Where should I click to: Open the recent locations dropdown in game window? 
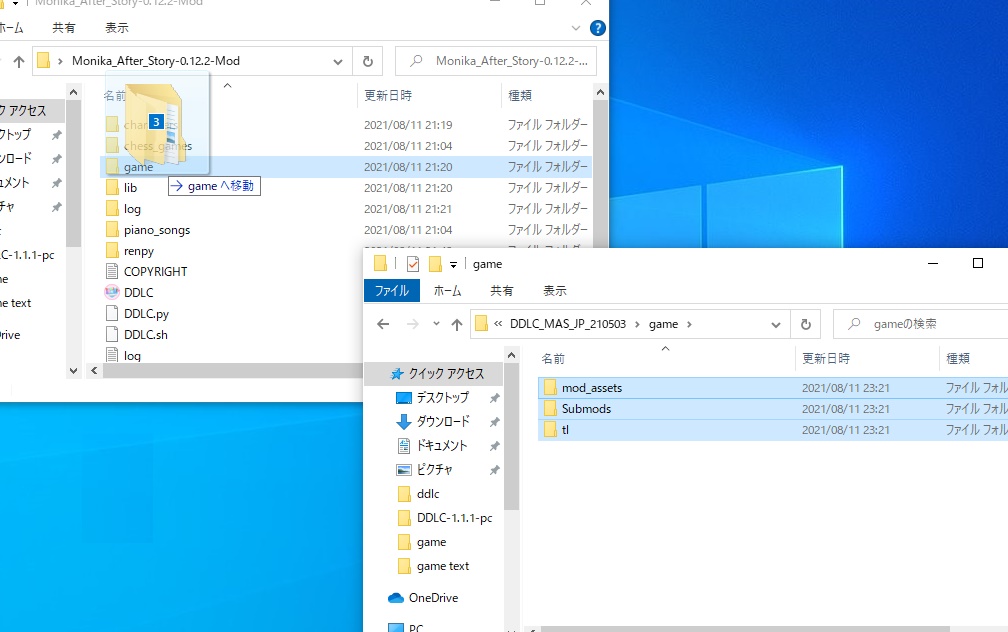pyautogui.click(x=436, y=324)
